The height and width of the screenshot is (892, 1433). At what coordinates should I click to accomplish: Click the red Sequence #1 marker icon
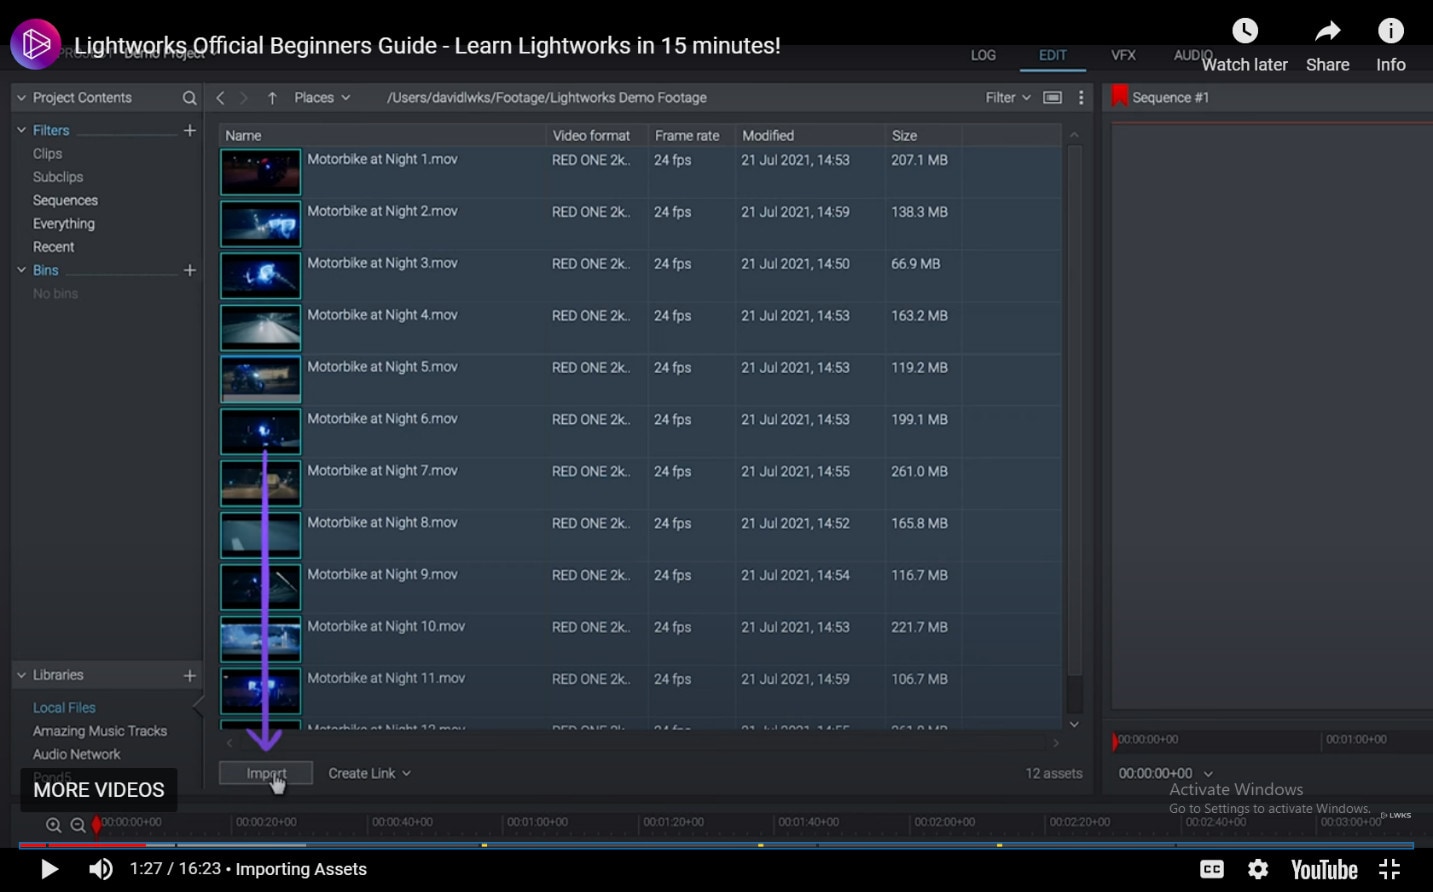click(x=1120, y=97)
